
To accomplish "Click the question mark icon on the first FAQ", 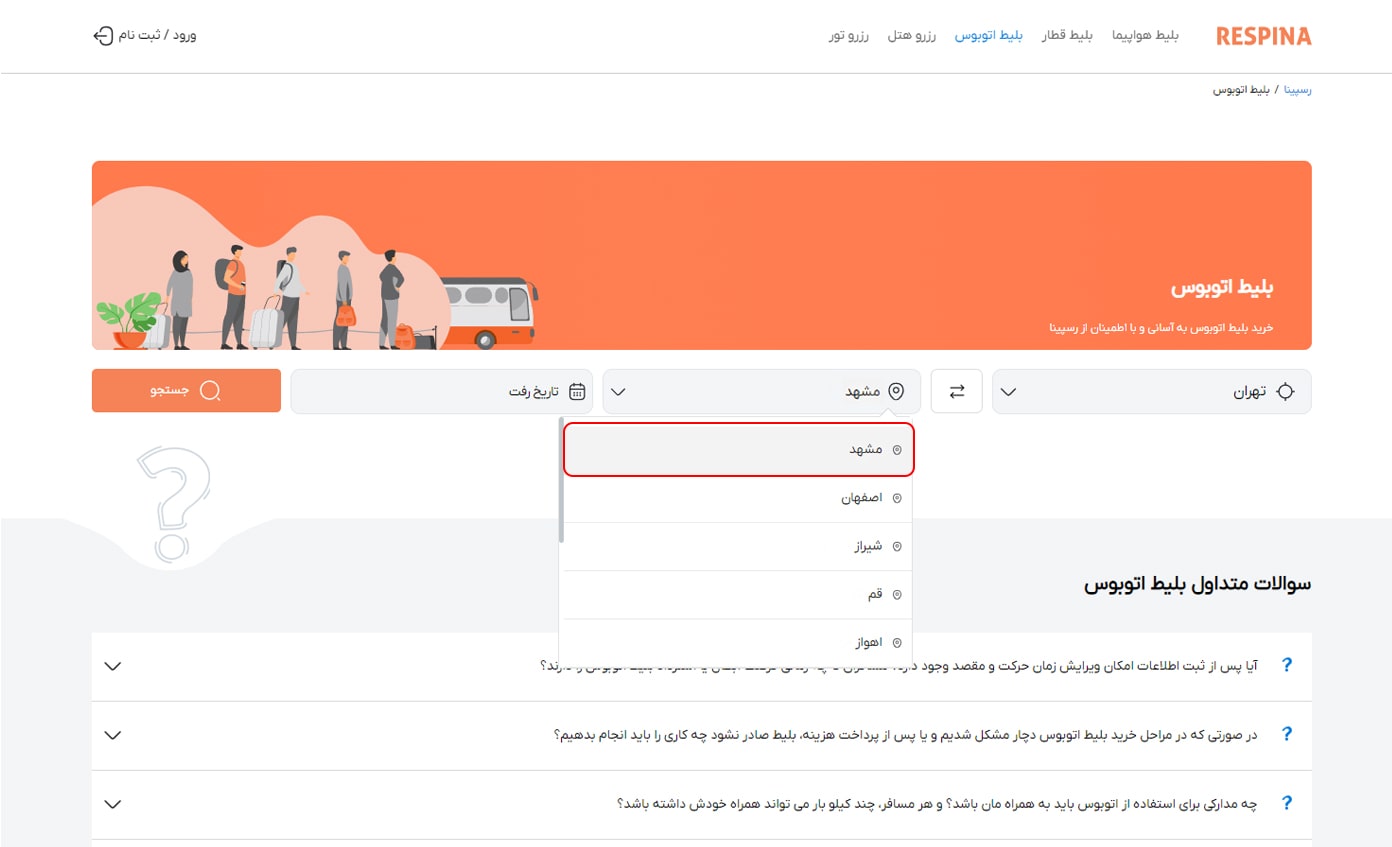I will 1286,663.
